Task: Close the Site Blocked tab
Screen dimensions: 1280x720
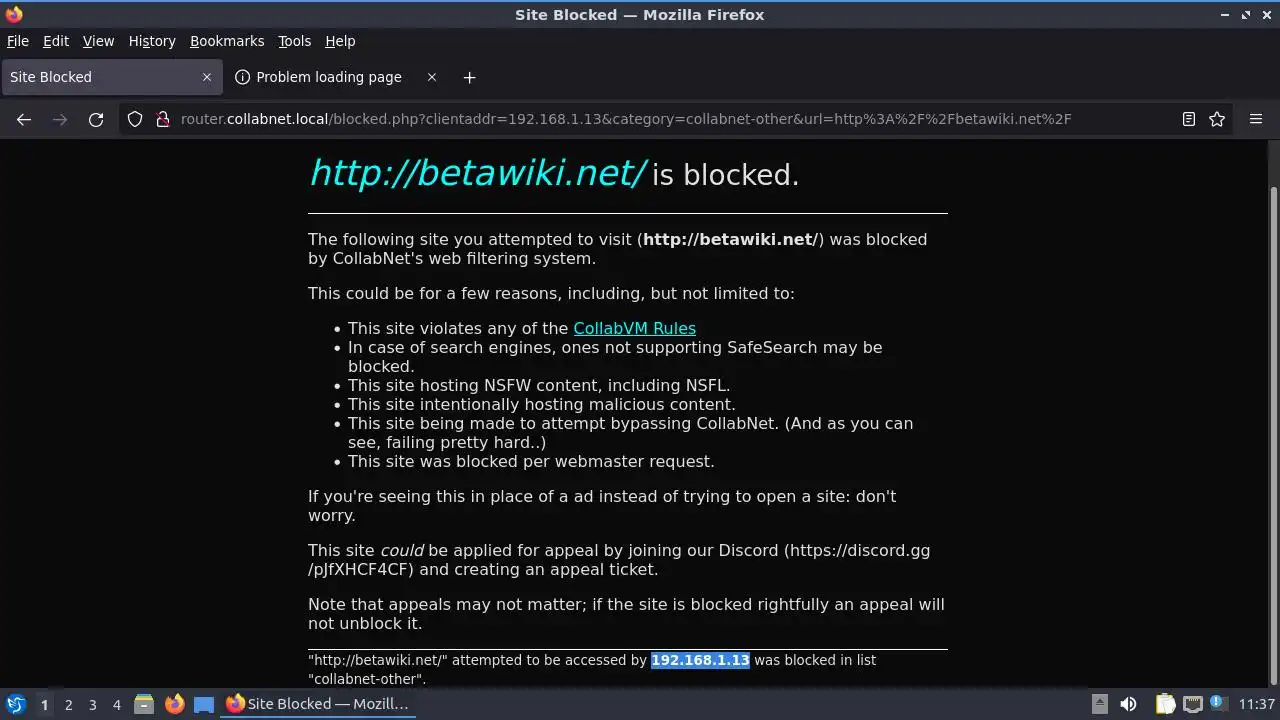Action: click(207, 77)
